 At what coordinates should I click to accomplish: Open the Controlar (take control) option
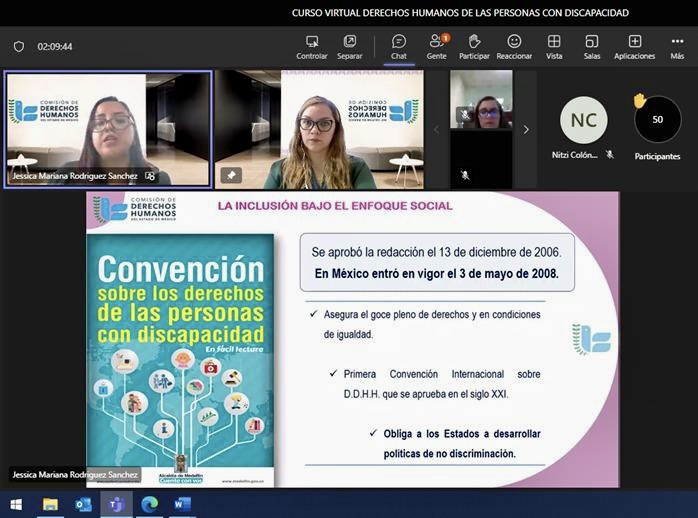click(x=312, y=46)
